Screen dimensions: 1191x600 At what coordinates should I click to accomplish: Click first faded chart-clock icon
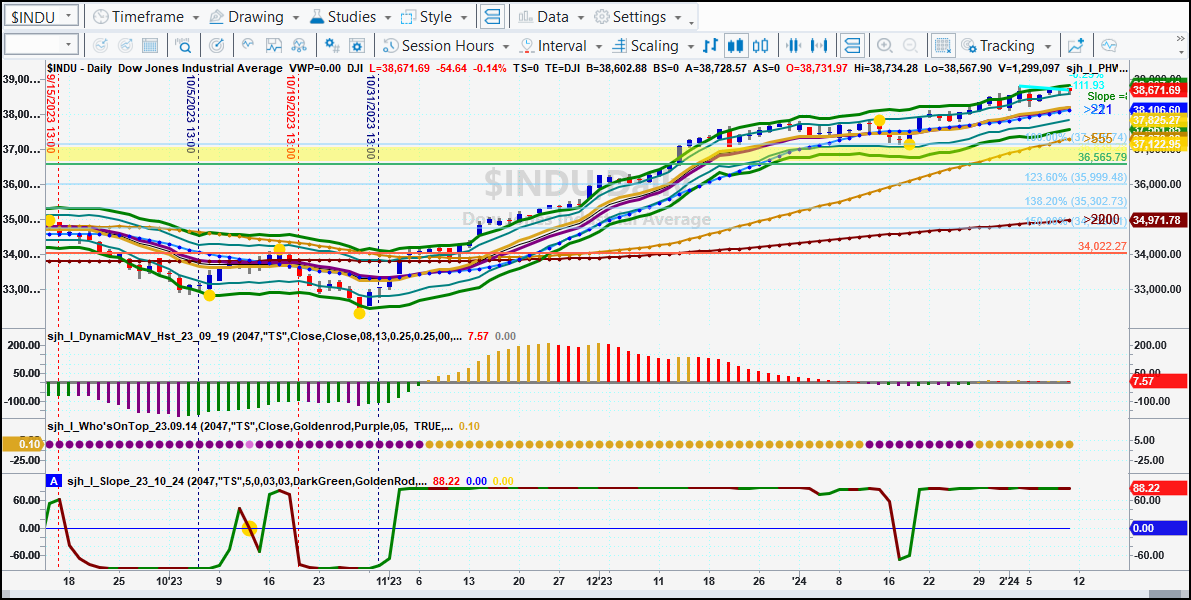(x=100, y=46)
